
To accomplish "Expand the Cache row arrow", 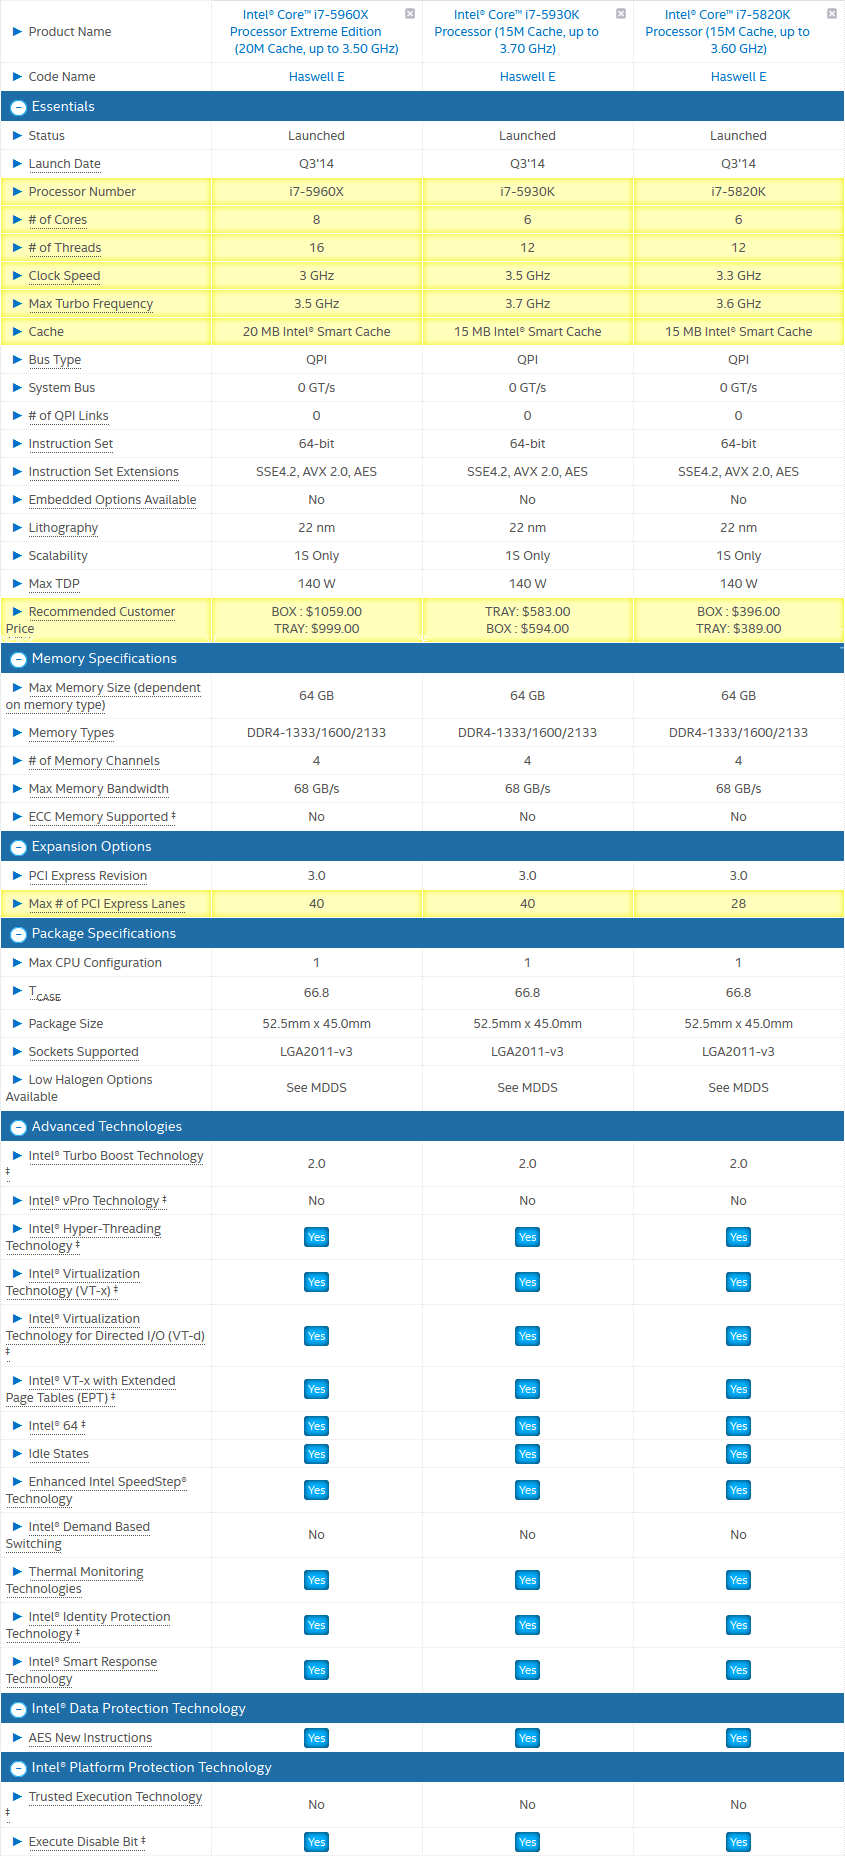I will 17,332.
